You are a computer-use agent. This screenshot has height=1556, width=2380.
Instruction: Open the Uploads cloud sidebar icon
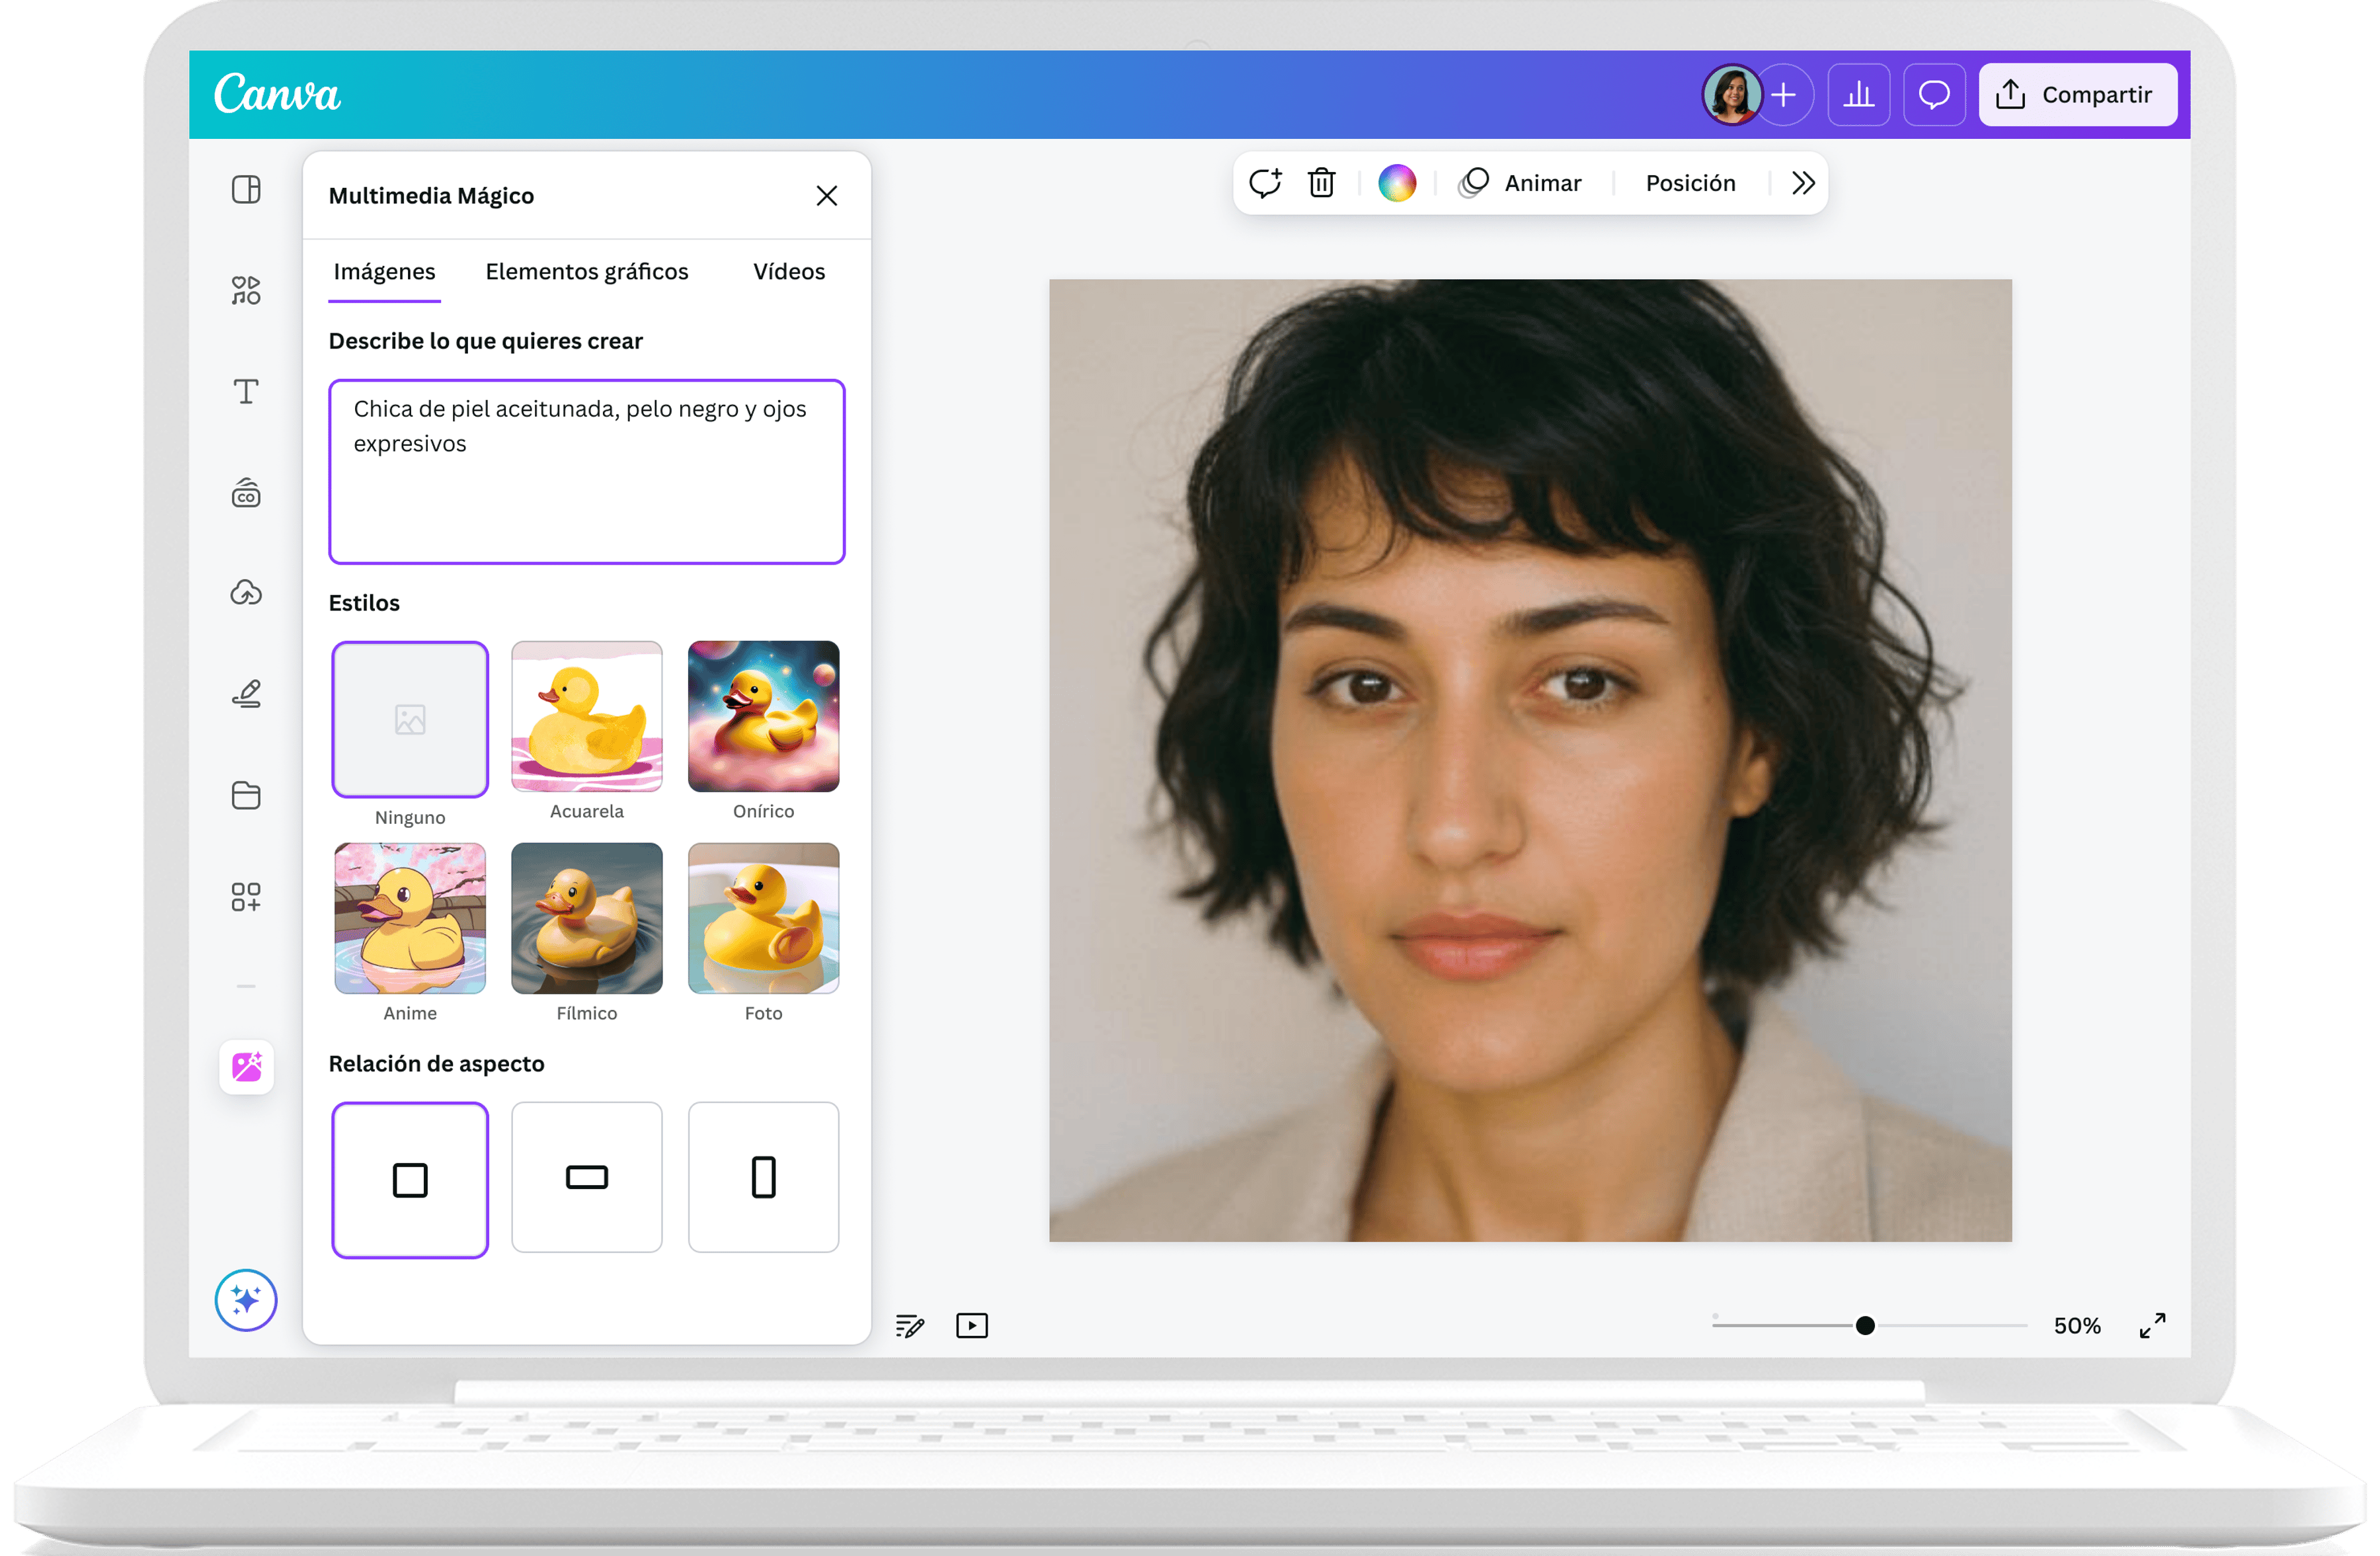(246, 593)
